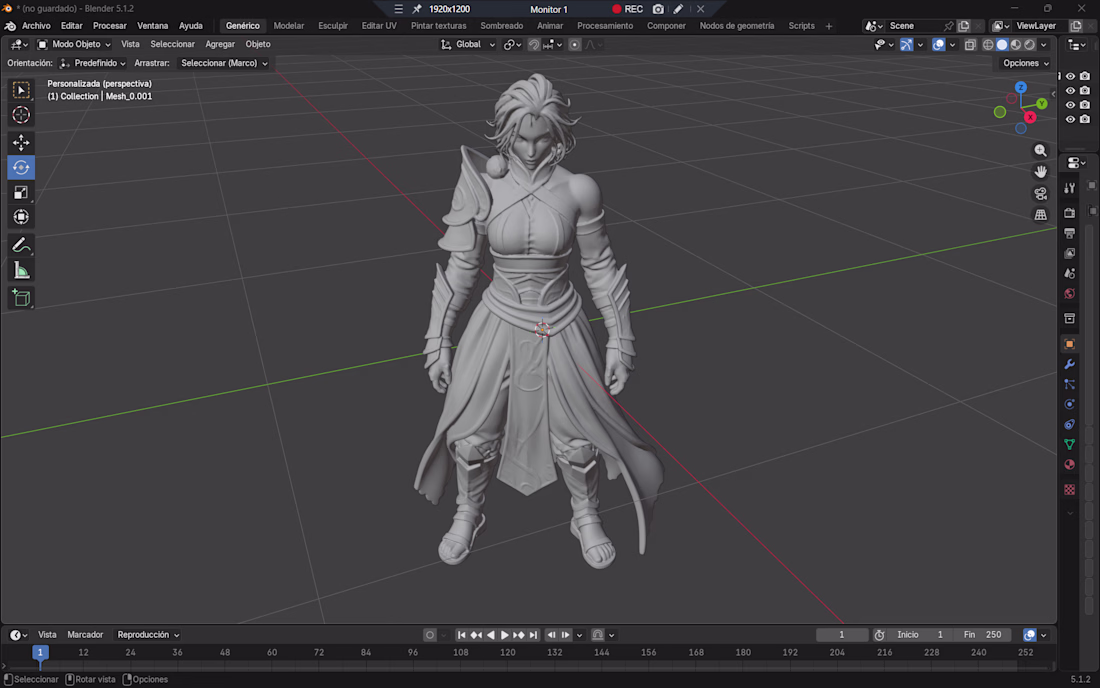Choose the Annotate pencil tool
Image resolution: width=1100 pixels, height=688 pixels.
[21, 245]
